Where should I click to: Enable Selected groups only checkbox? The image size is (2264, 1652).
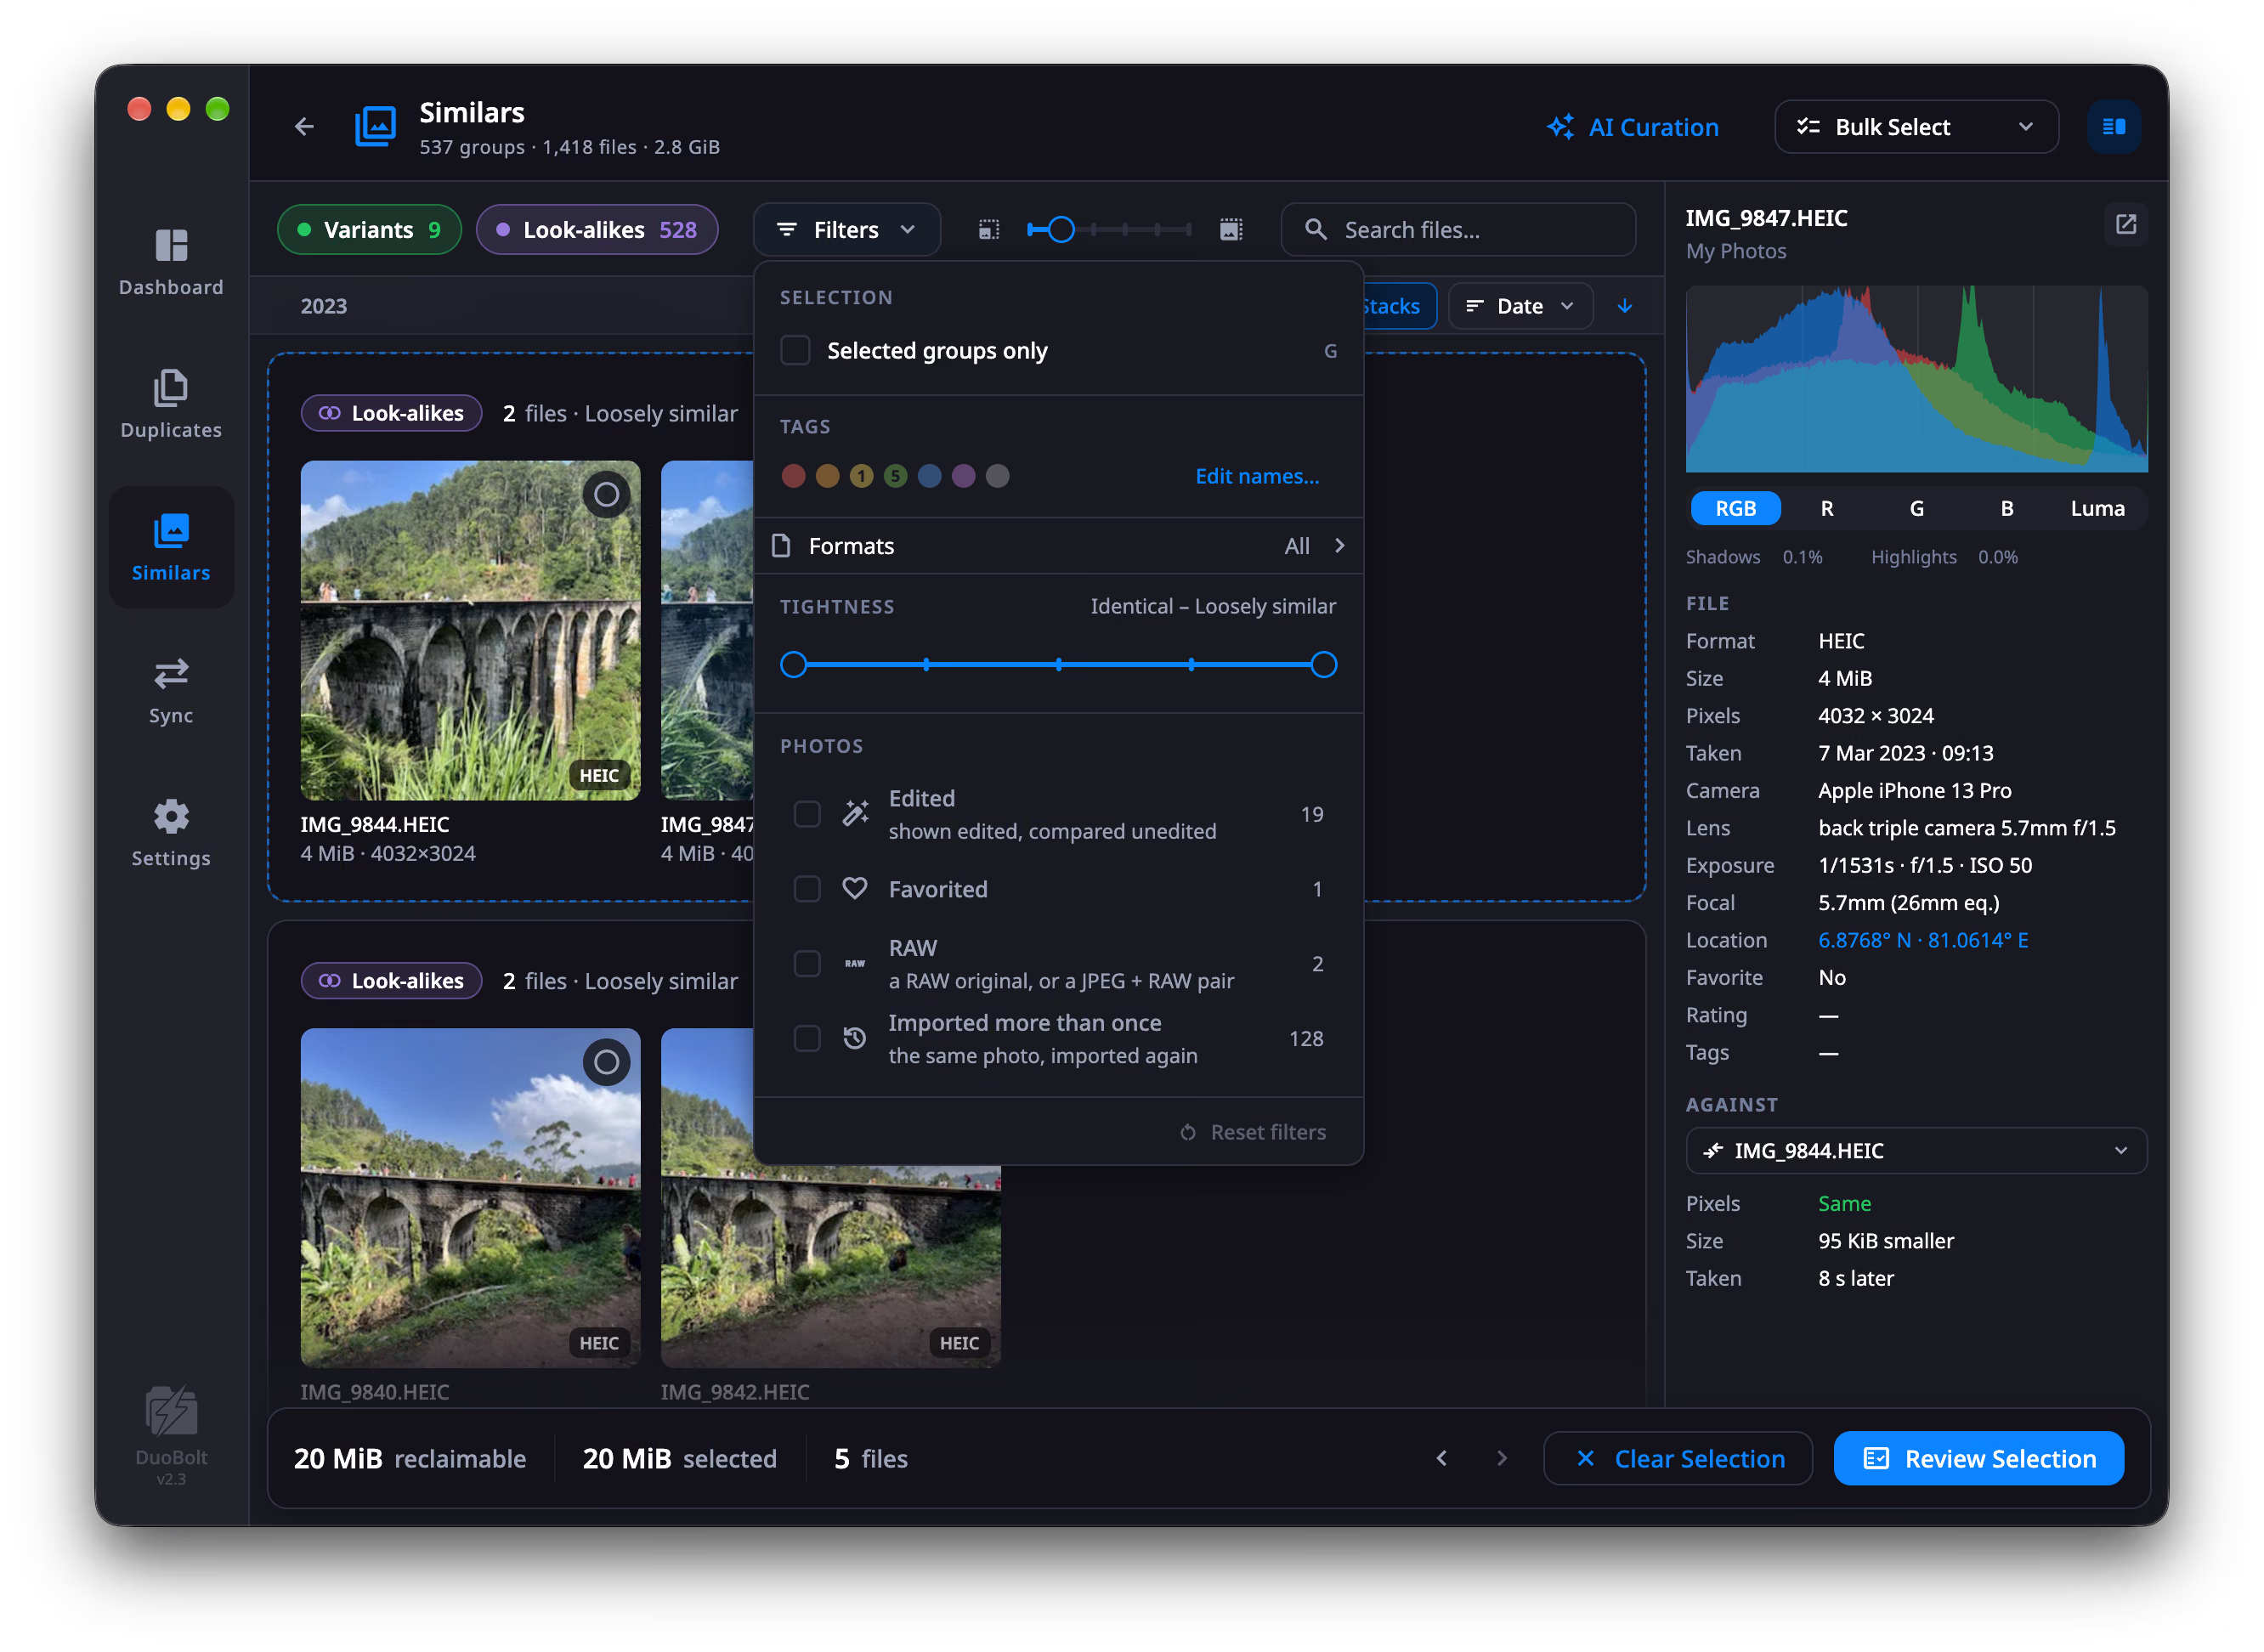click(x=795, y=350)
